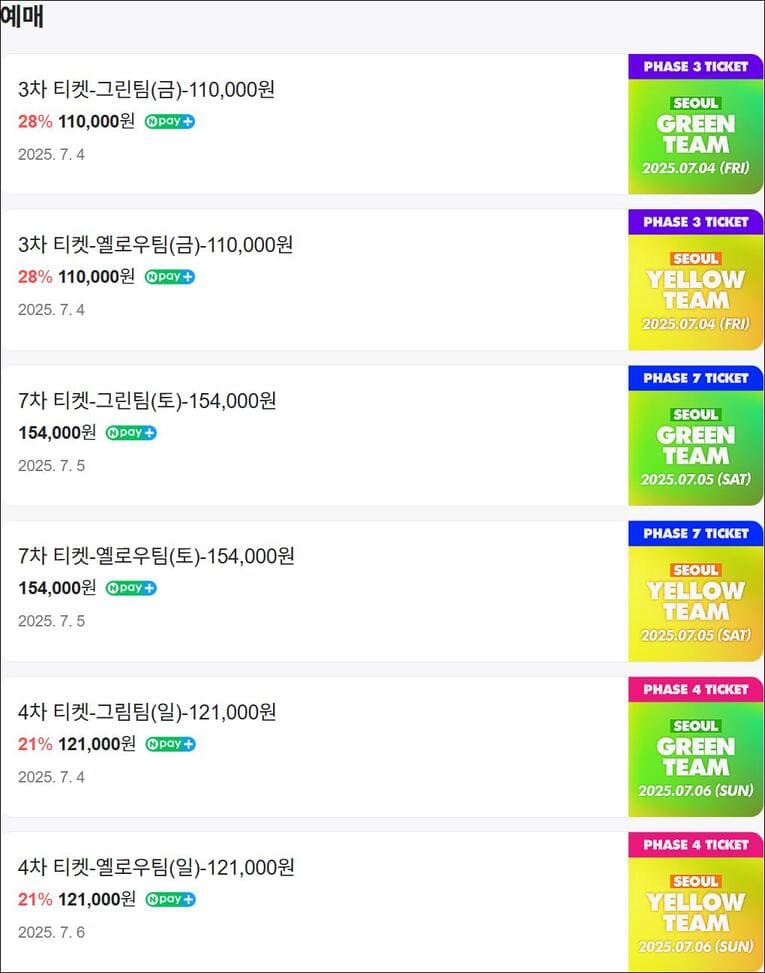Viewport: 765px width, 973px height.
Task: Open Phase 3 Green Team Friday thumbnail
Action: click(696, 124)
